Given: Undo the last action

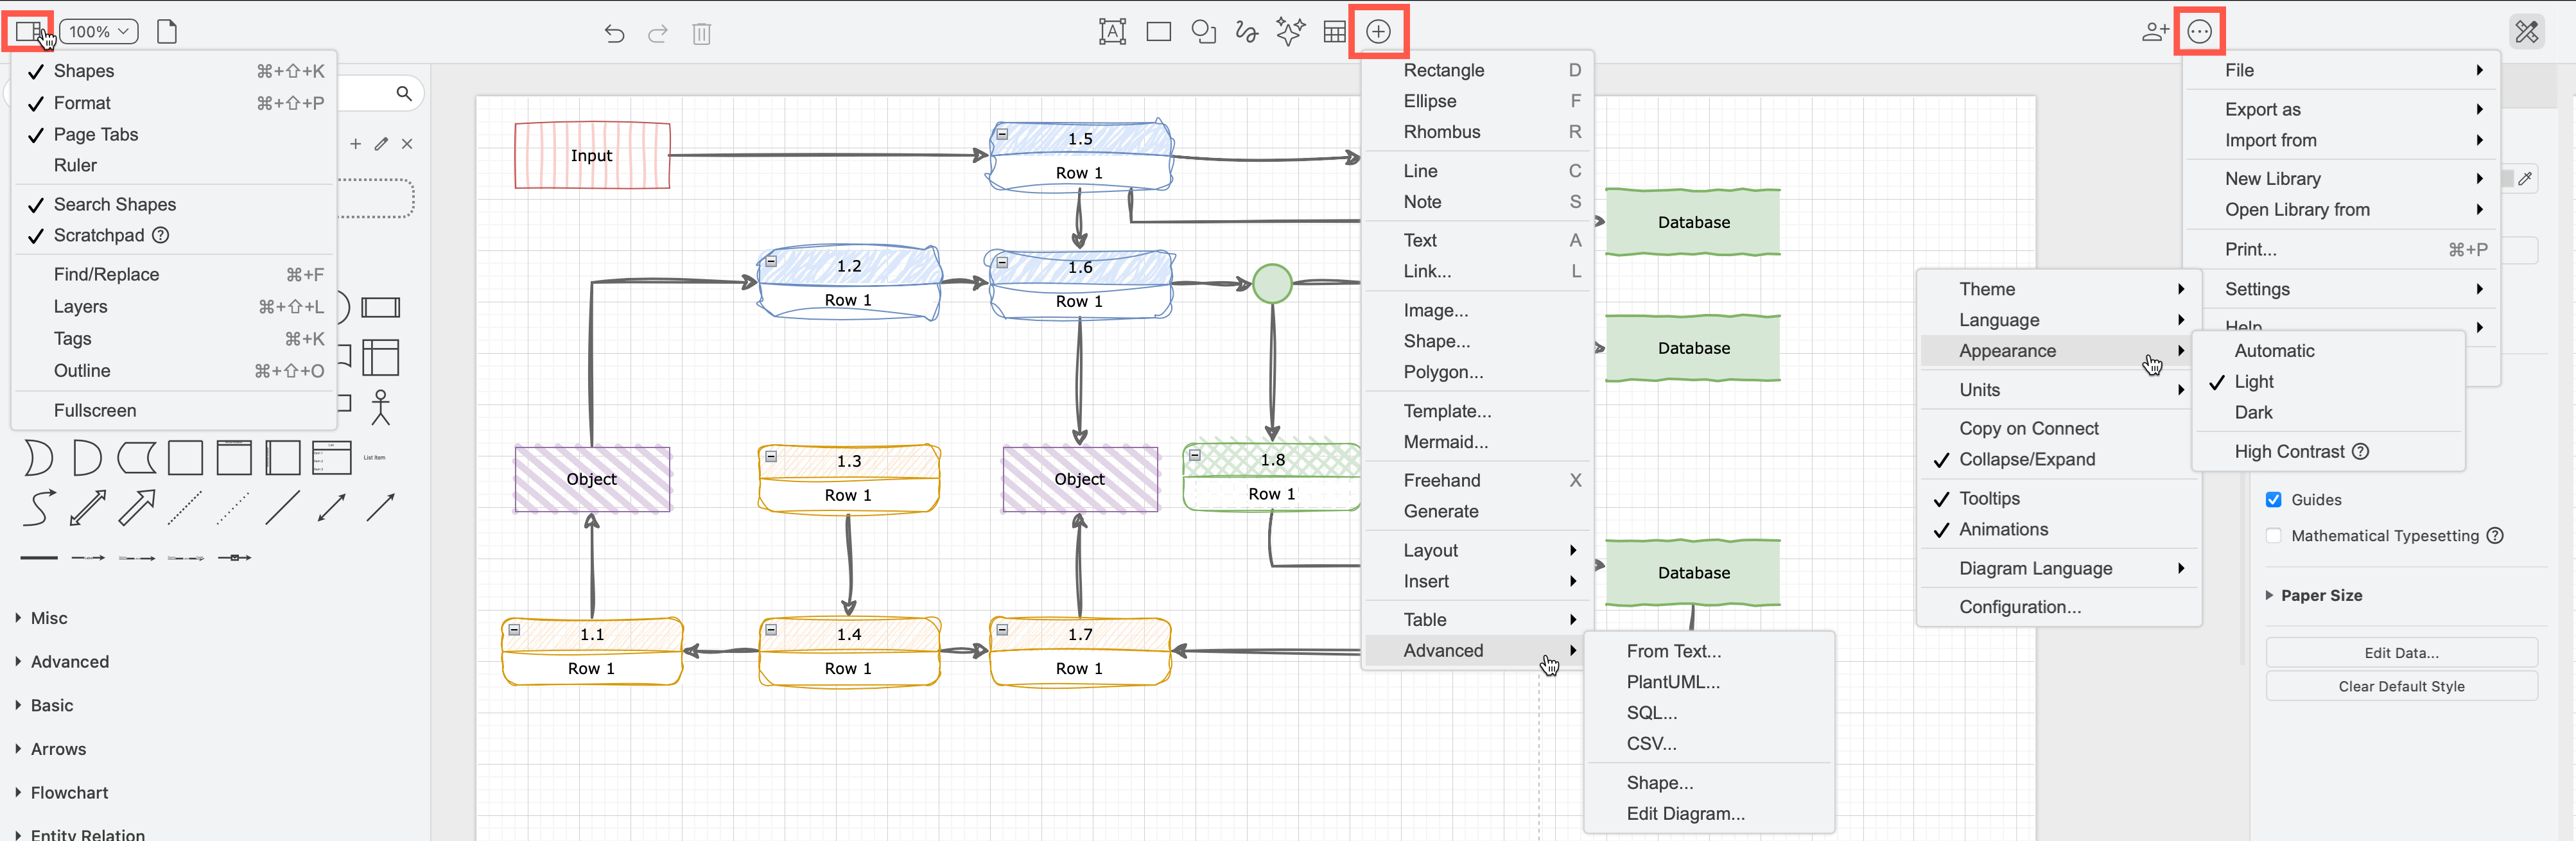Looking at the screenshot, I should [x=614, y=33].
